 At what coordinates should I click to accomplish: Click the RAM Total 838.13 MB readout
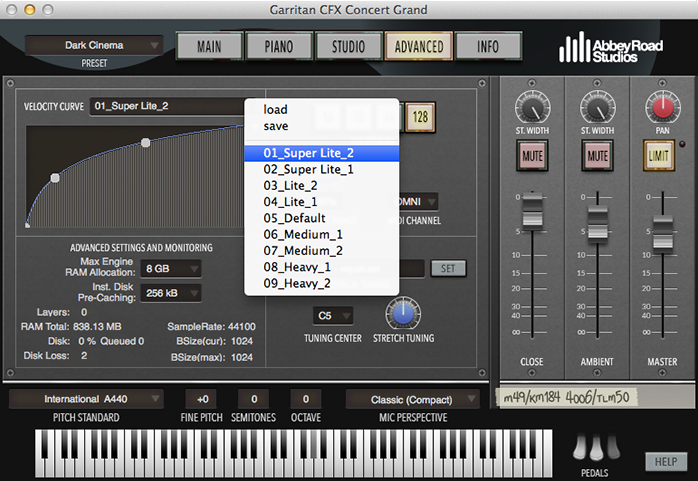coord(71,327)
